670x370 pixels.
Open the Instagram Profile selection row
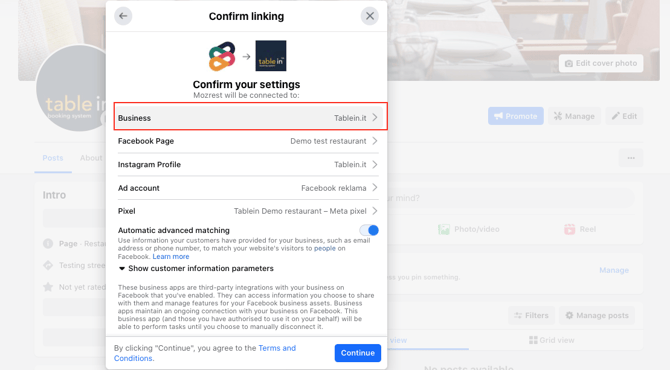pos(248,164)
